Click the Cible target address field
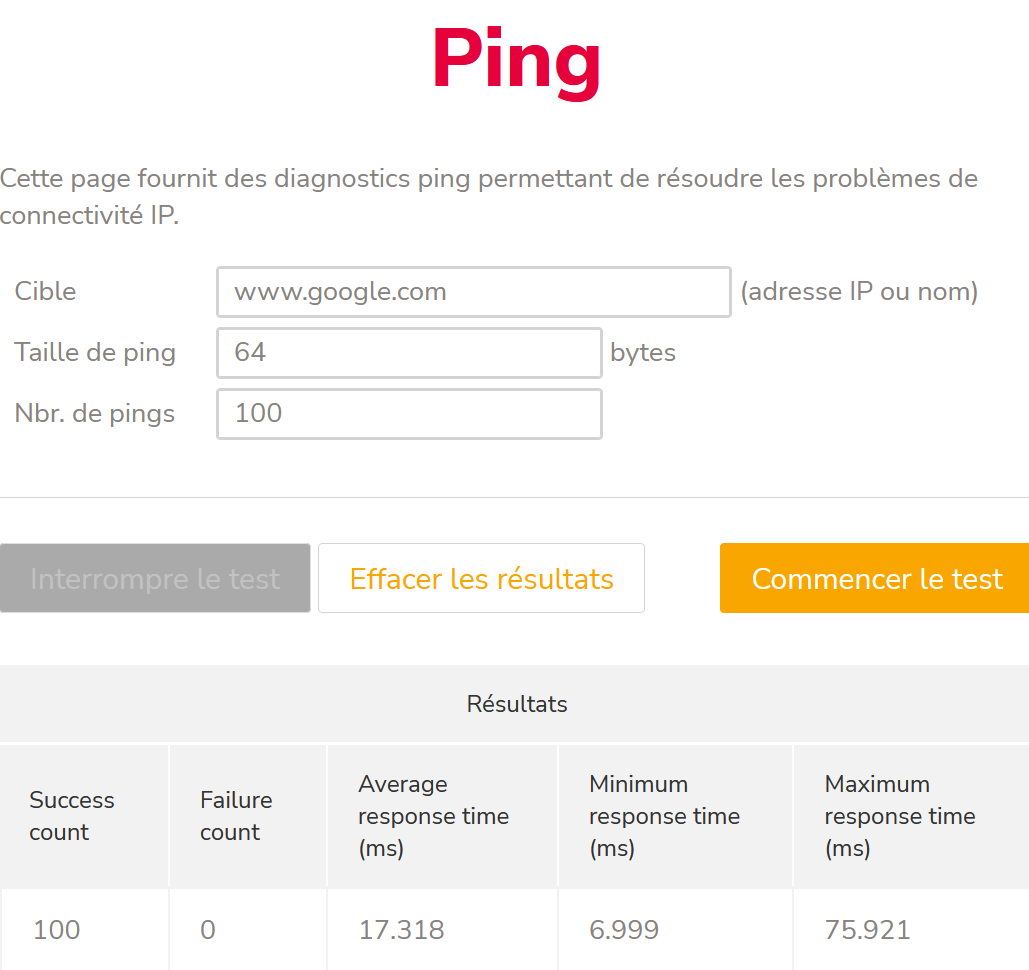This screenshot has width=1029, height=970. click(x=473, y=292)
